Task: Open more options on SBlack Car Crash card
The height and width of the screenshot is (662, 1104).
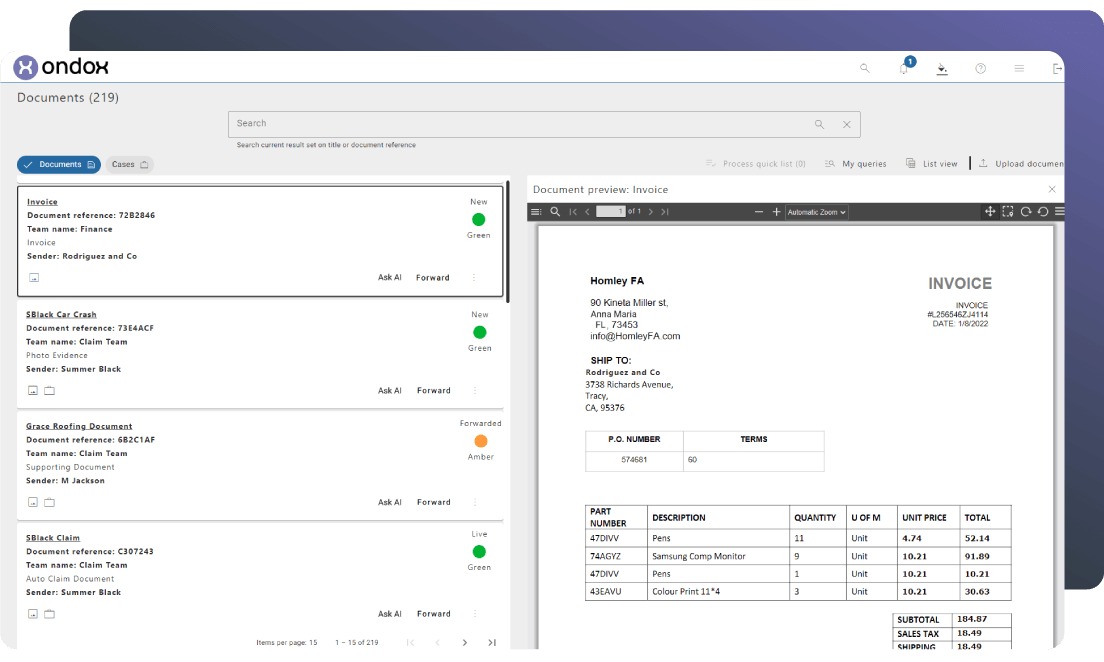Action: 475,390
